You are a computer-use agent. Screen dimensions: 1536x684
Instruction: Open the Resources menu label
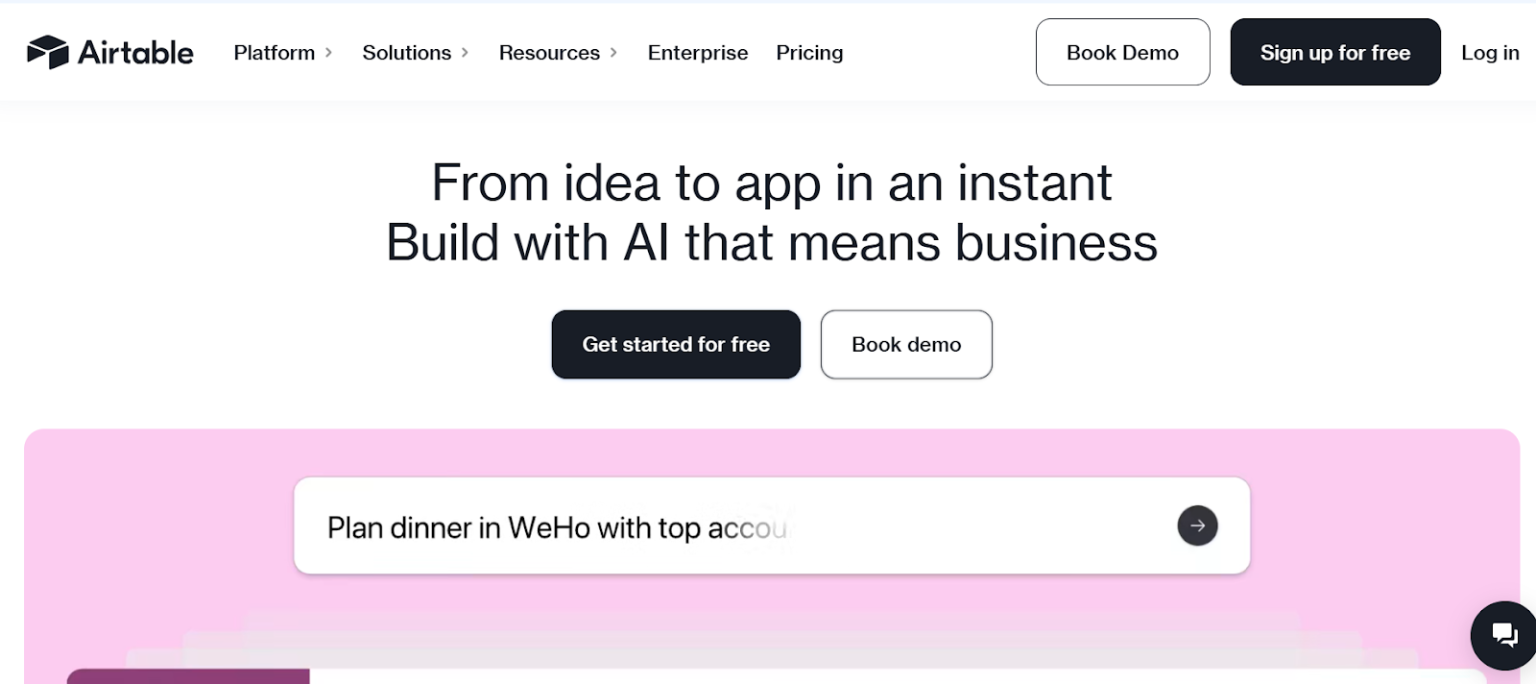pyautogui.click(x=549, y=53)
